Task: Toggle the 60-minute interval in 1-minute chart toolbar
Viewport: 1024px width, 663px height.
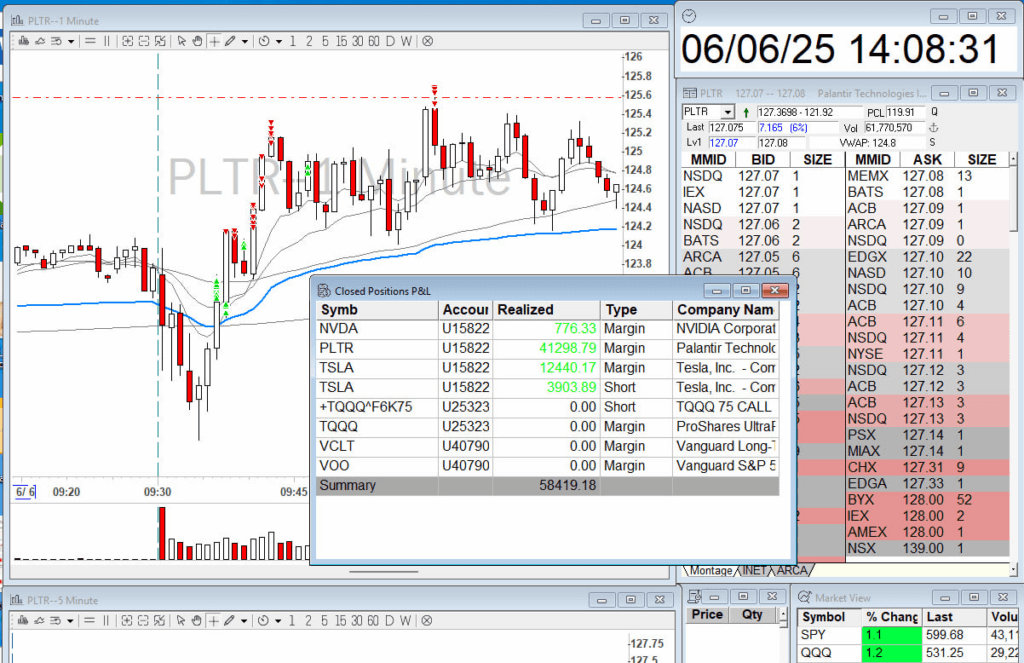Action: pyautogui.click(x=374, y=41)
